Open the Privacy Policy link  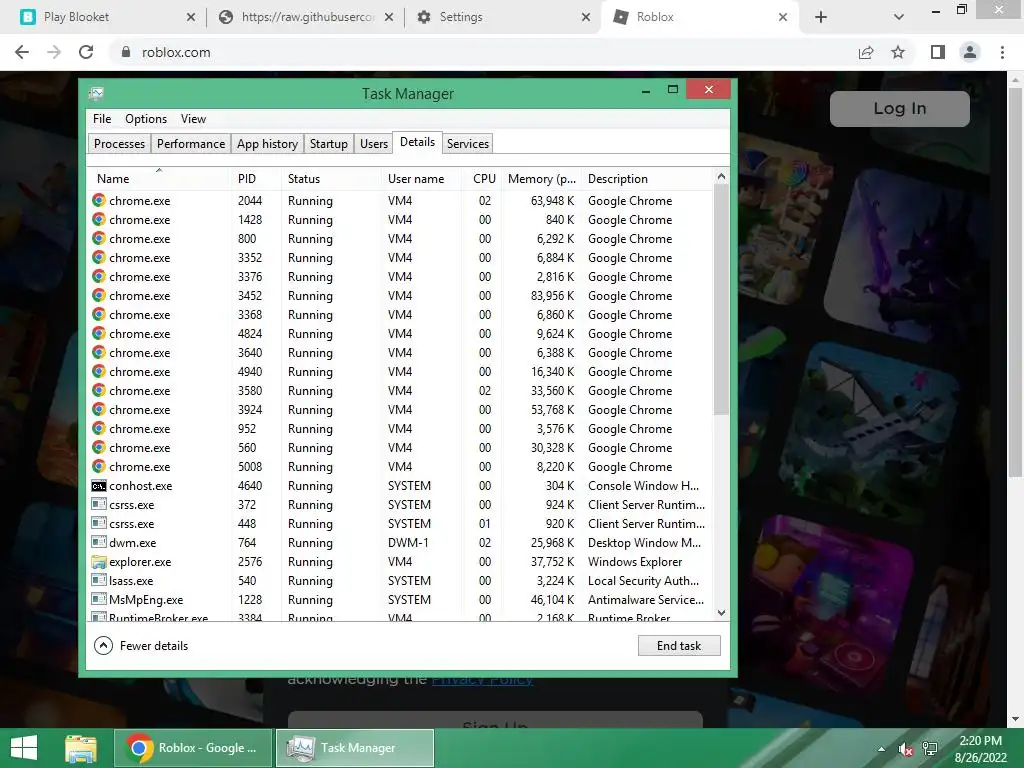pos(482,680)
